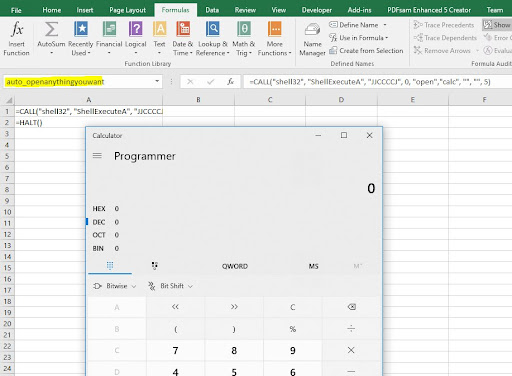The image size is (512, 376).
Task: Click the % modulo key in Calculator
Action: click(293, 329)
